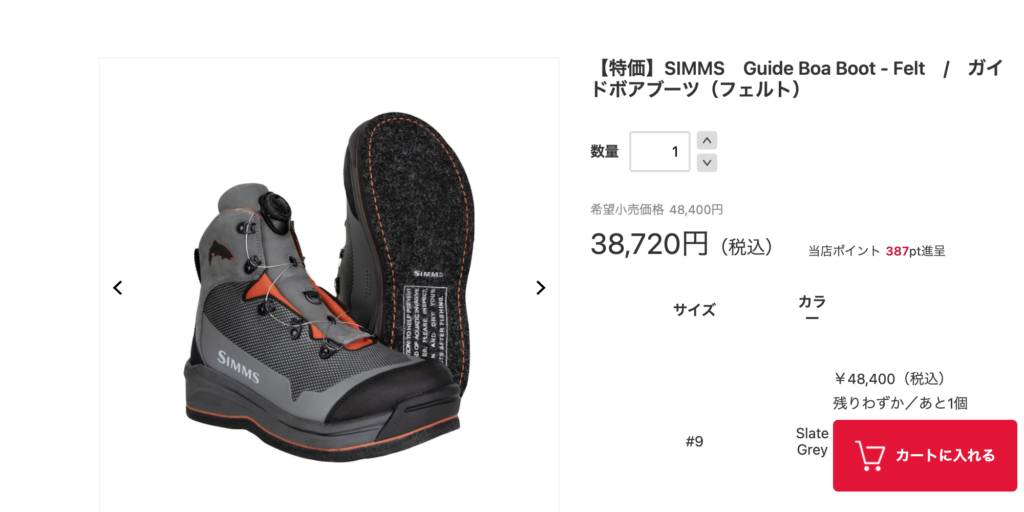Show the previous product image with left arrow
This screenshot has width=1024, height=512.
tap(118, 287)
